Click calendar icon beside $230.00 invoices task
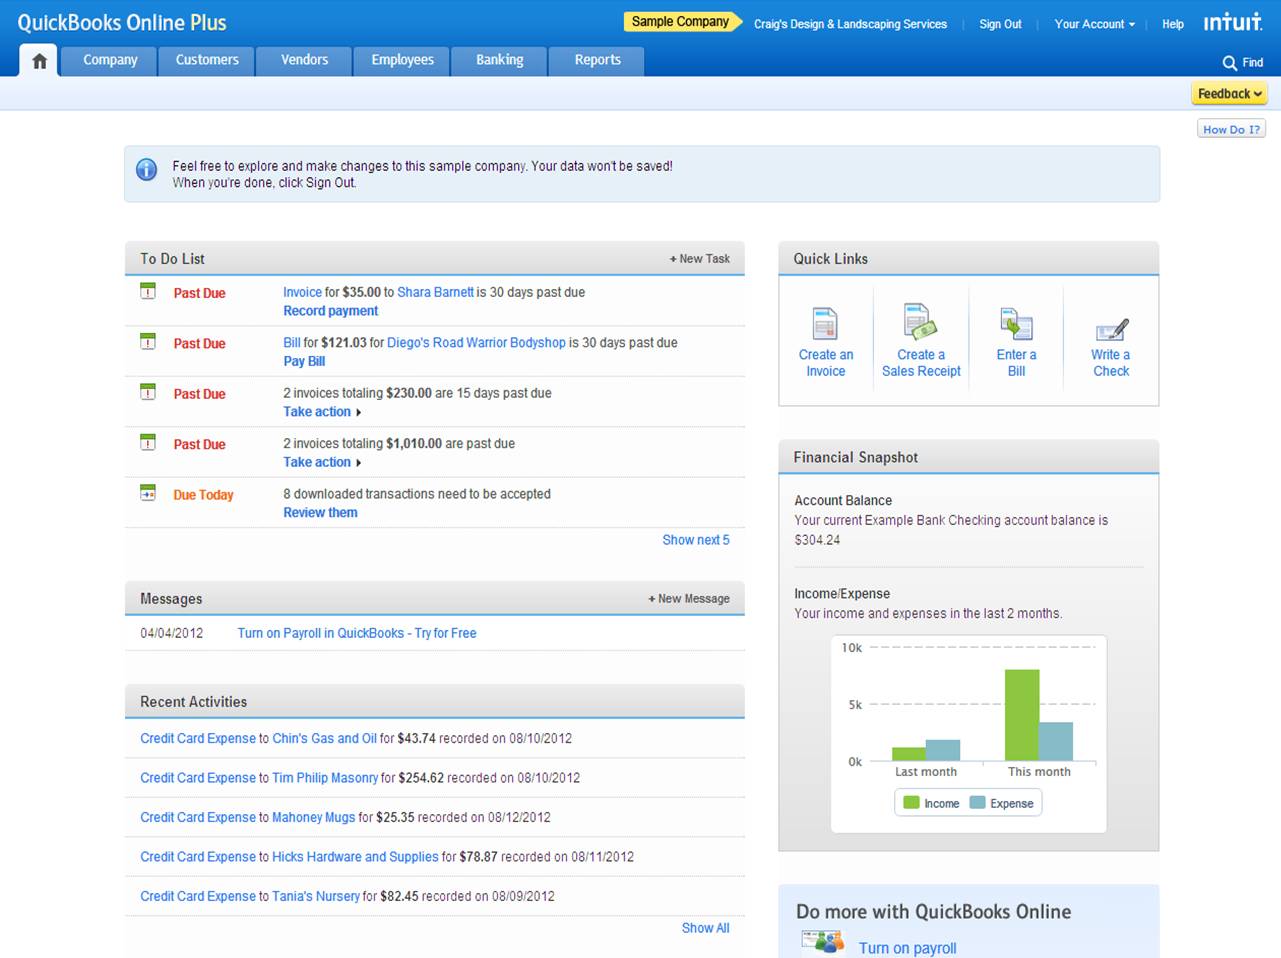 click(148, 392)
